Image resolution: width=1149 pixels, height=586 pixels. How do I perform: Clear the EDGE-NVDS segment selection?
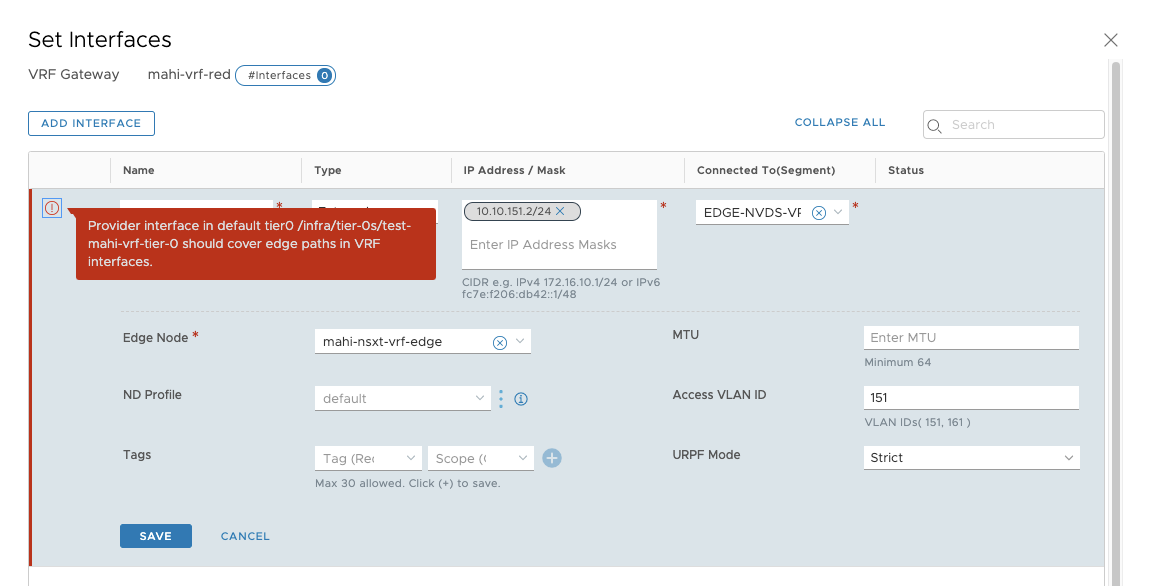[x=819, y=212]
